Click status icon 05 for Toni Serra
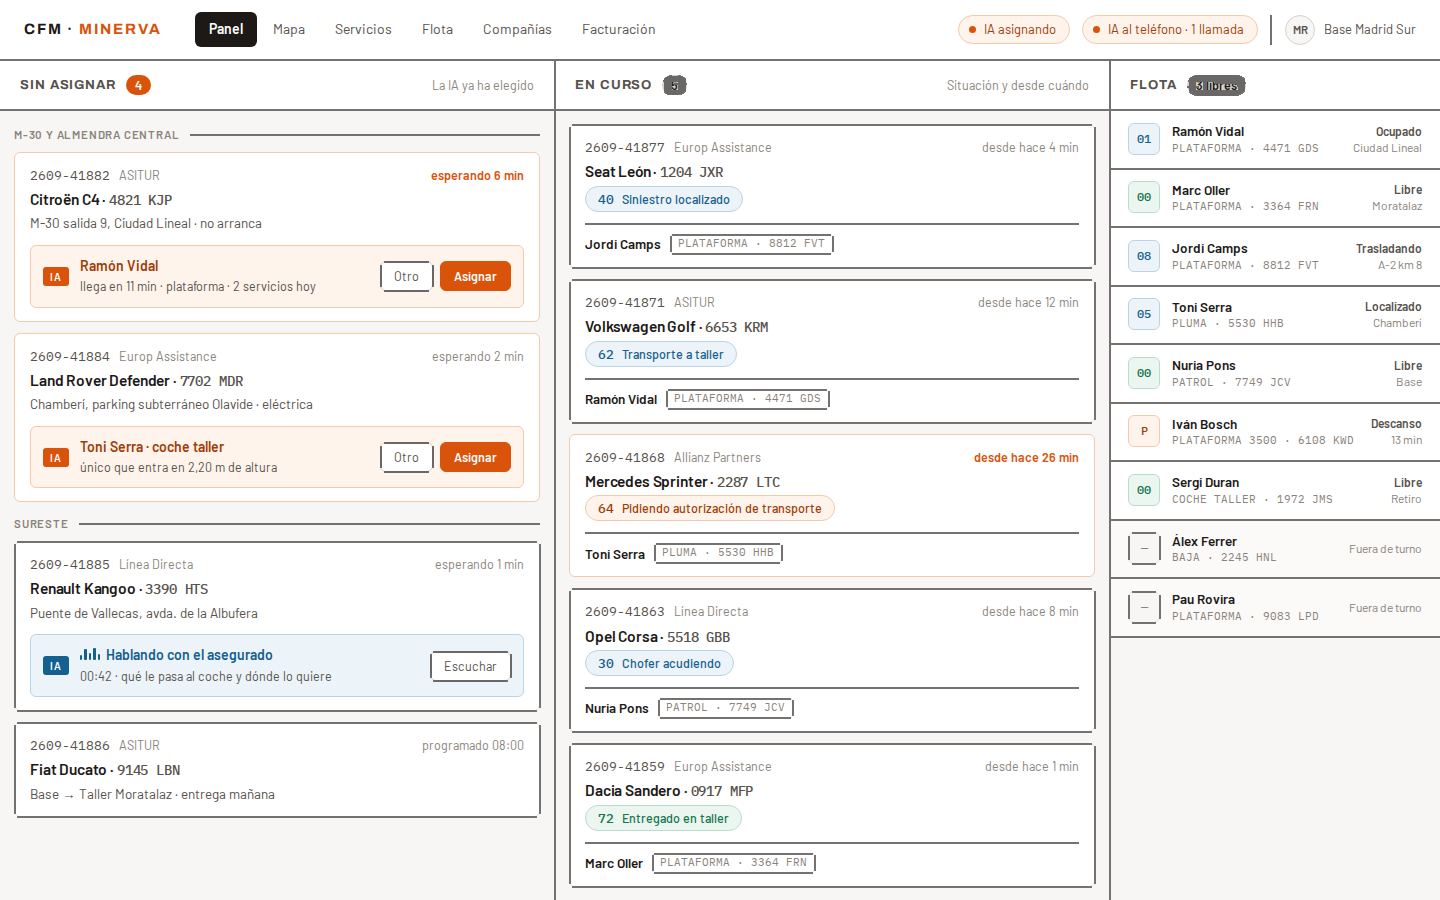The image size is (1440, 900). (x=1144, y=314)
